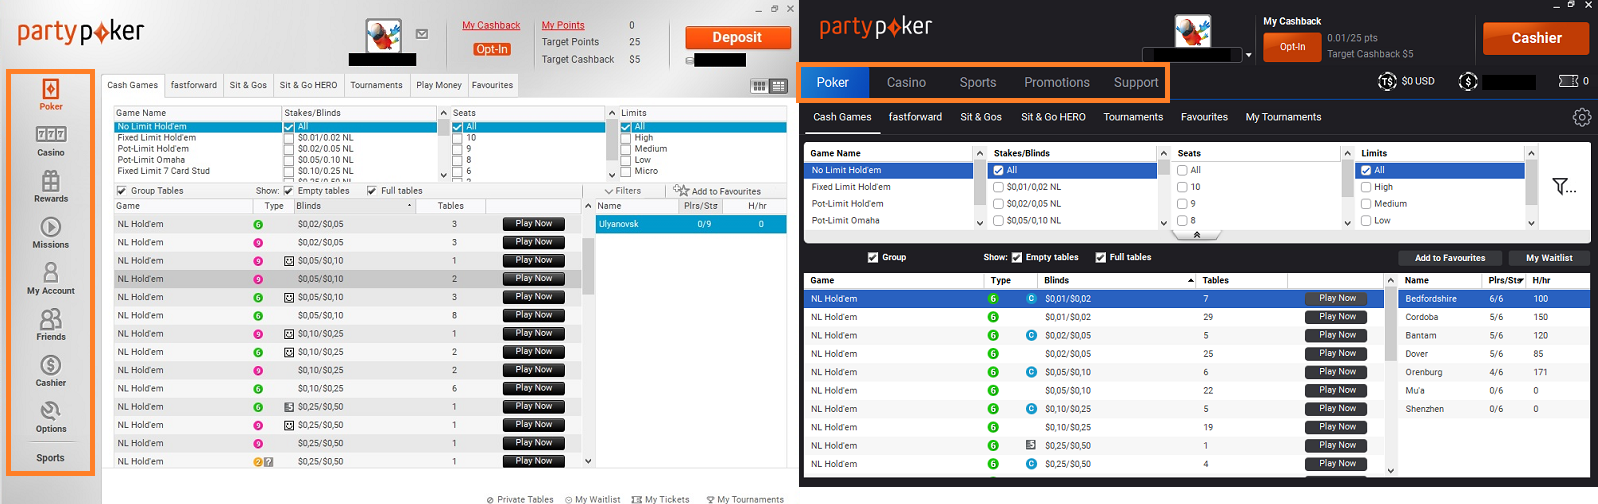Toggle Group checkbox in dark window
Screen dimensions: 1598x504
pyautogui.click(x=873, y=257)
